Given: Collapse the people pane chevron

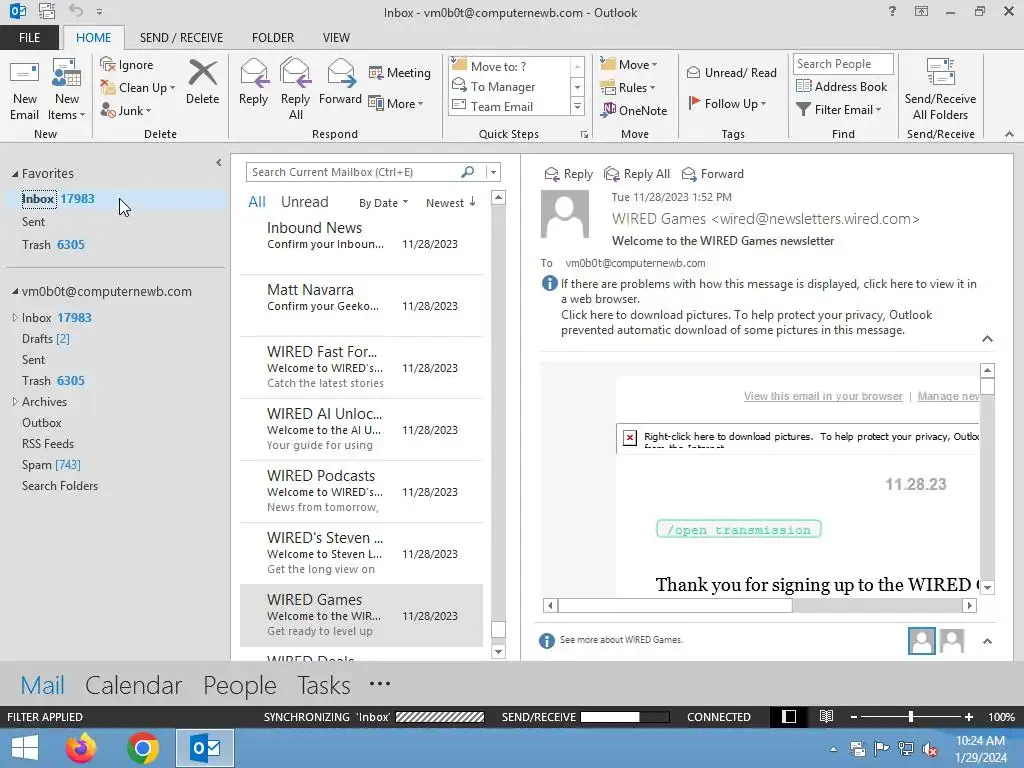Looking at the screenshot, I should 987,641.
